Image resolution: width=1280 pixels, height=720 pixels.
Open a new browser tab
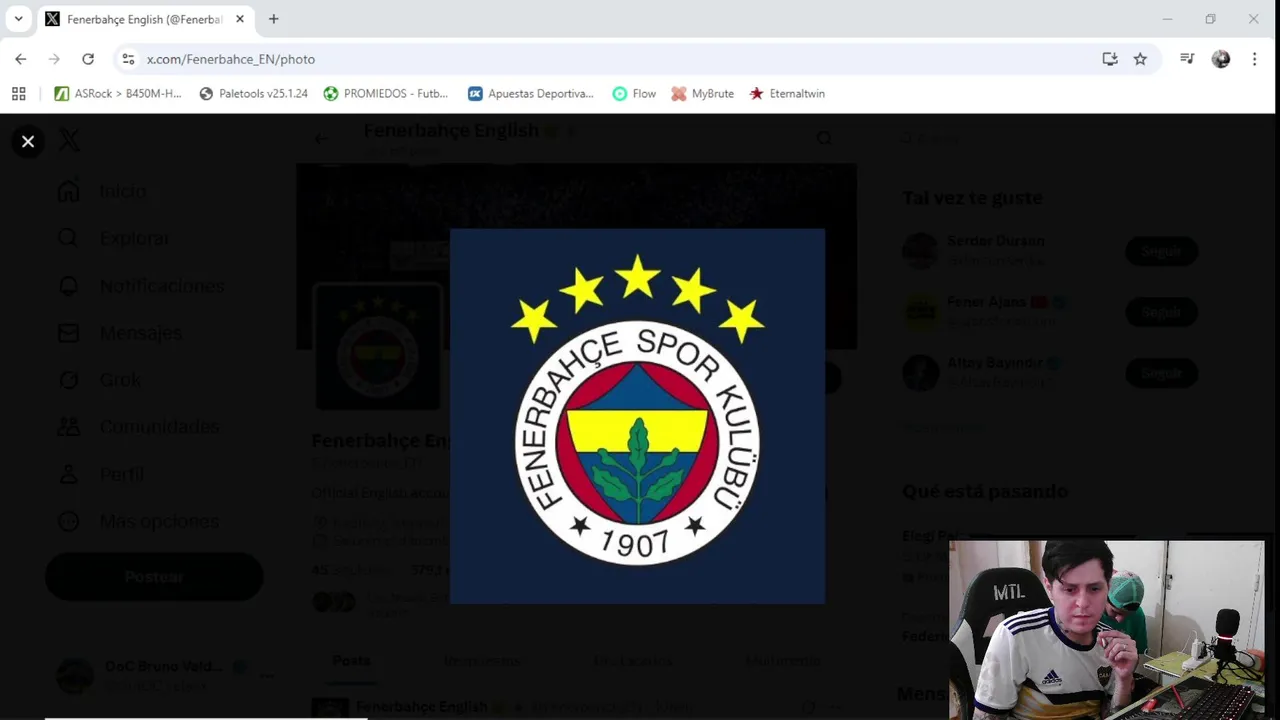273,19
